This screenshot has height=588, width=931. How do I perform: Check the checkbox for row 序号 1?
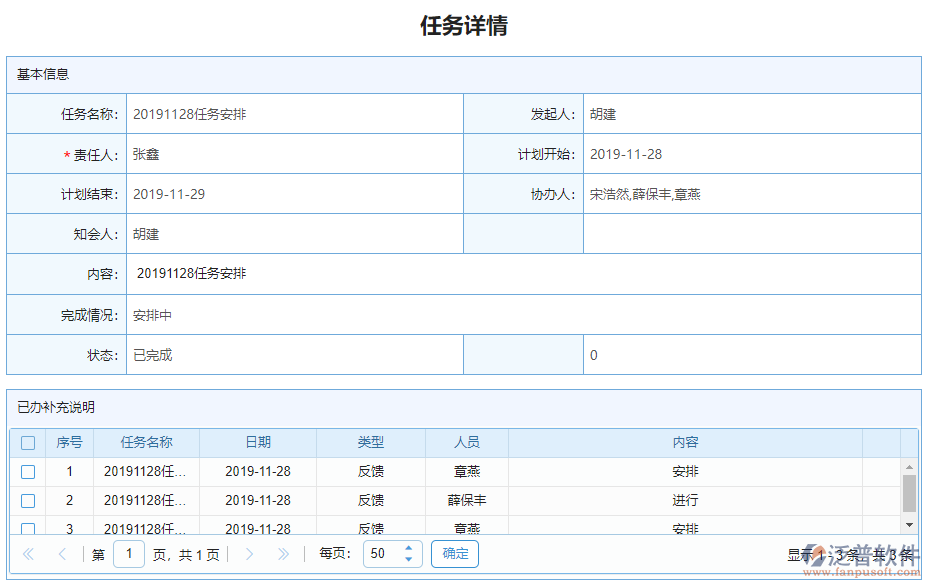pyautogui.click(x=28, y=472)
